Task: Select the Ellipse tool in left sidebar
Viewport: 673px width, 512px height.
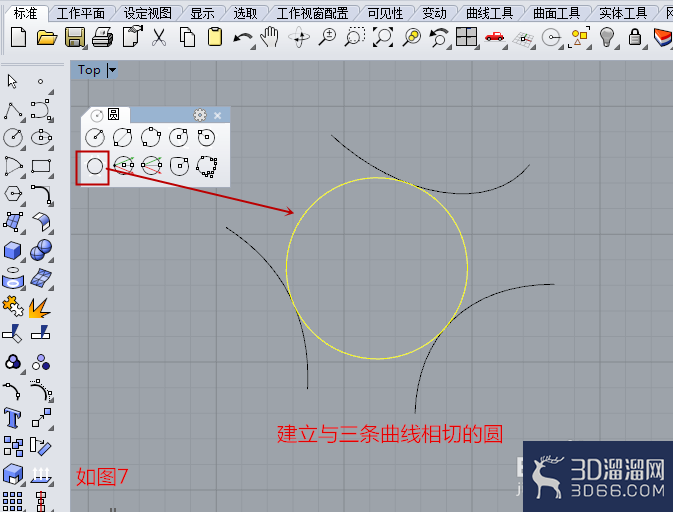Action: coord(41,137)
